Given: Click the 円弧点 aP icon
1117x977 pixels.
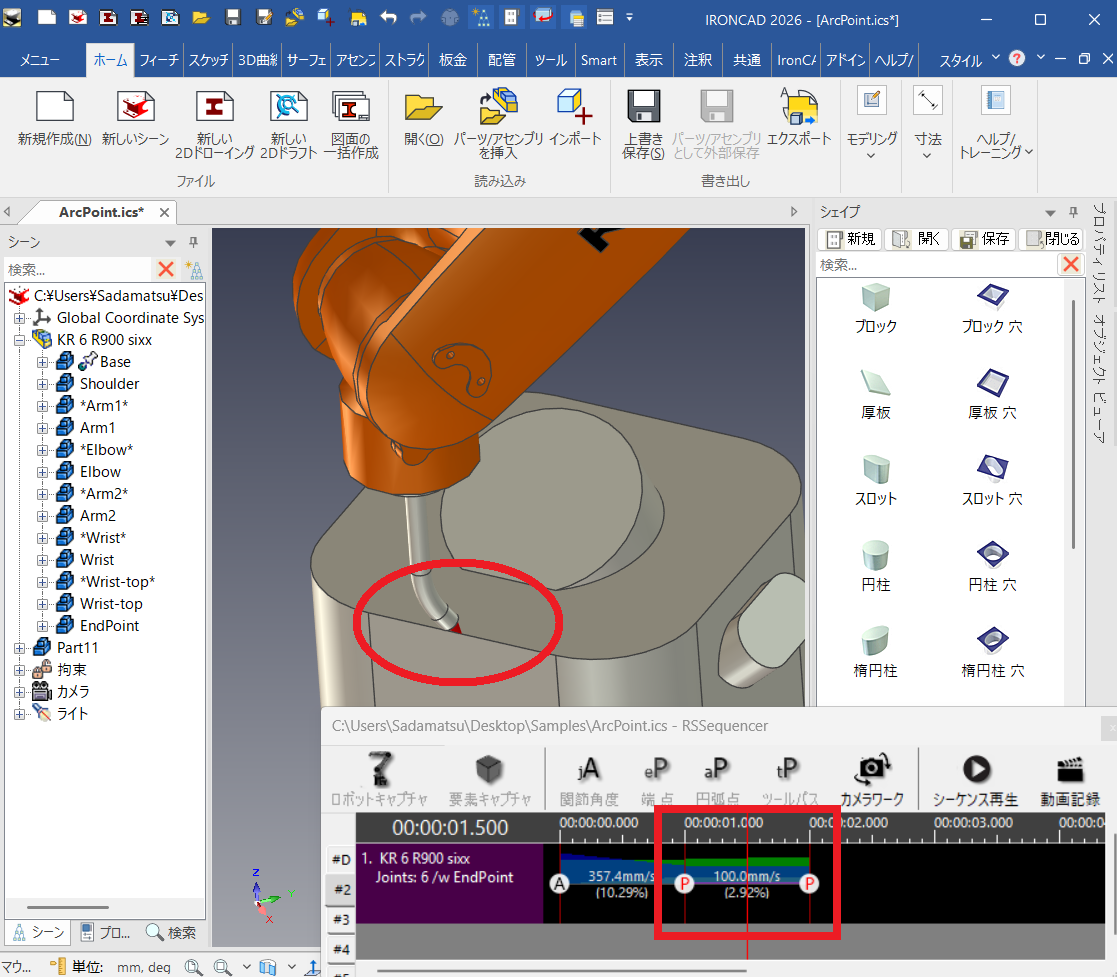Looking at the screenshot, I should [717, 779].
